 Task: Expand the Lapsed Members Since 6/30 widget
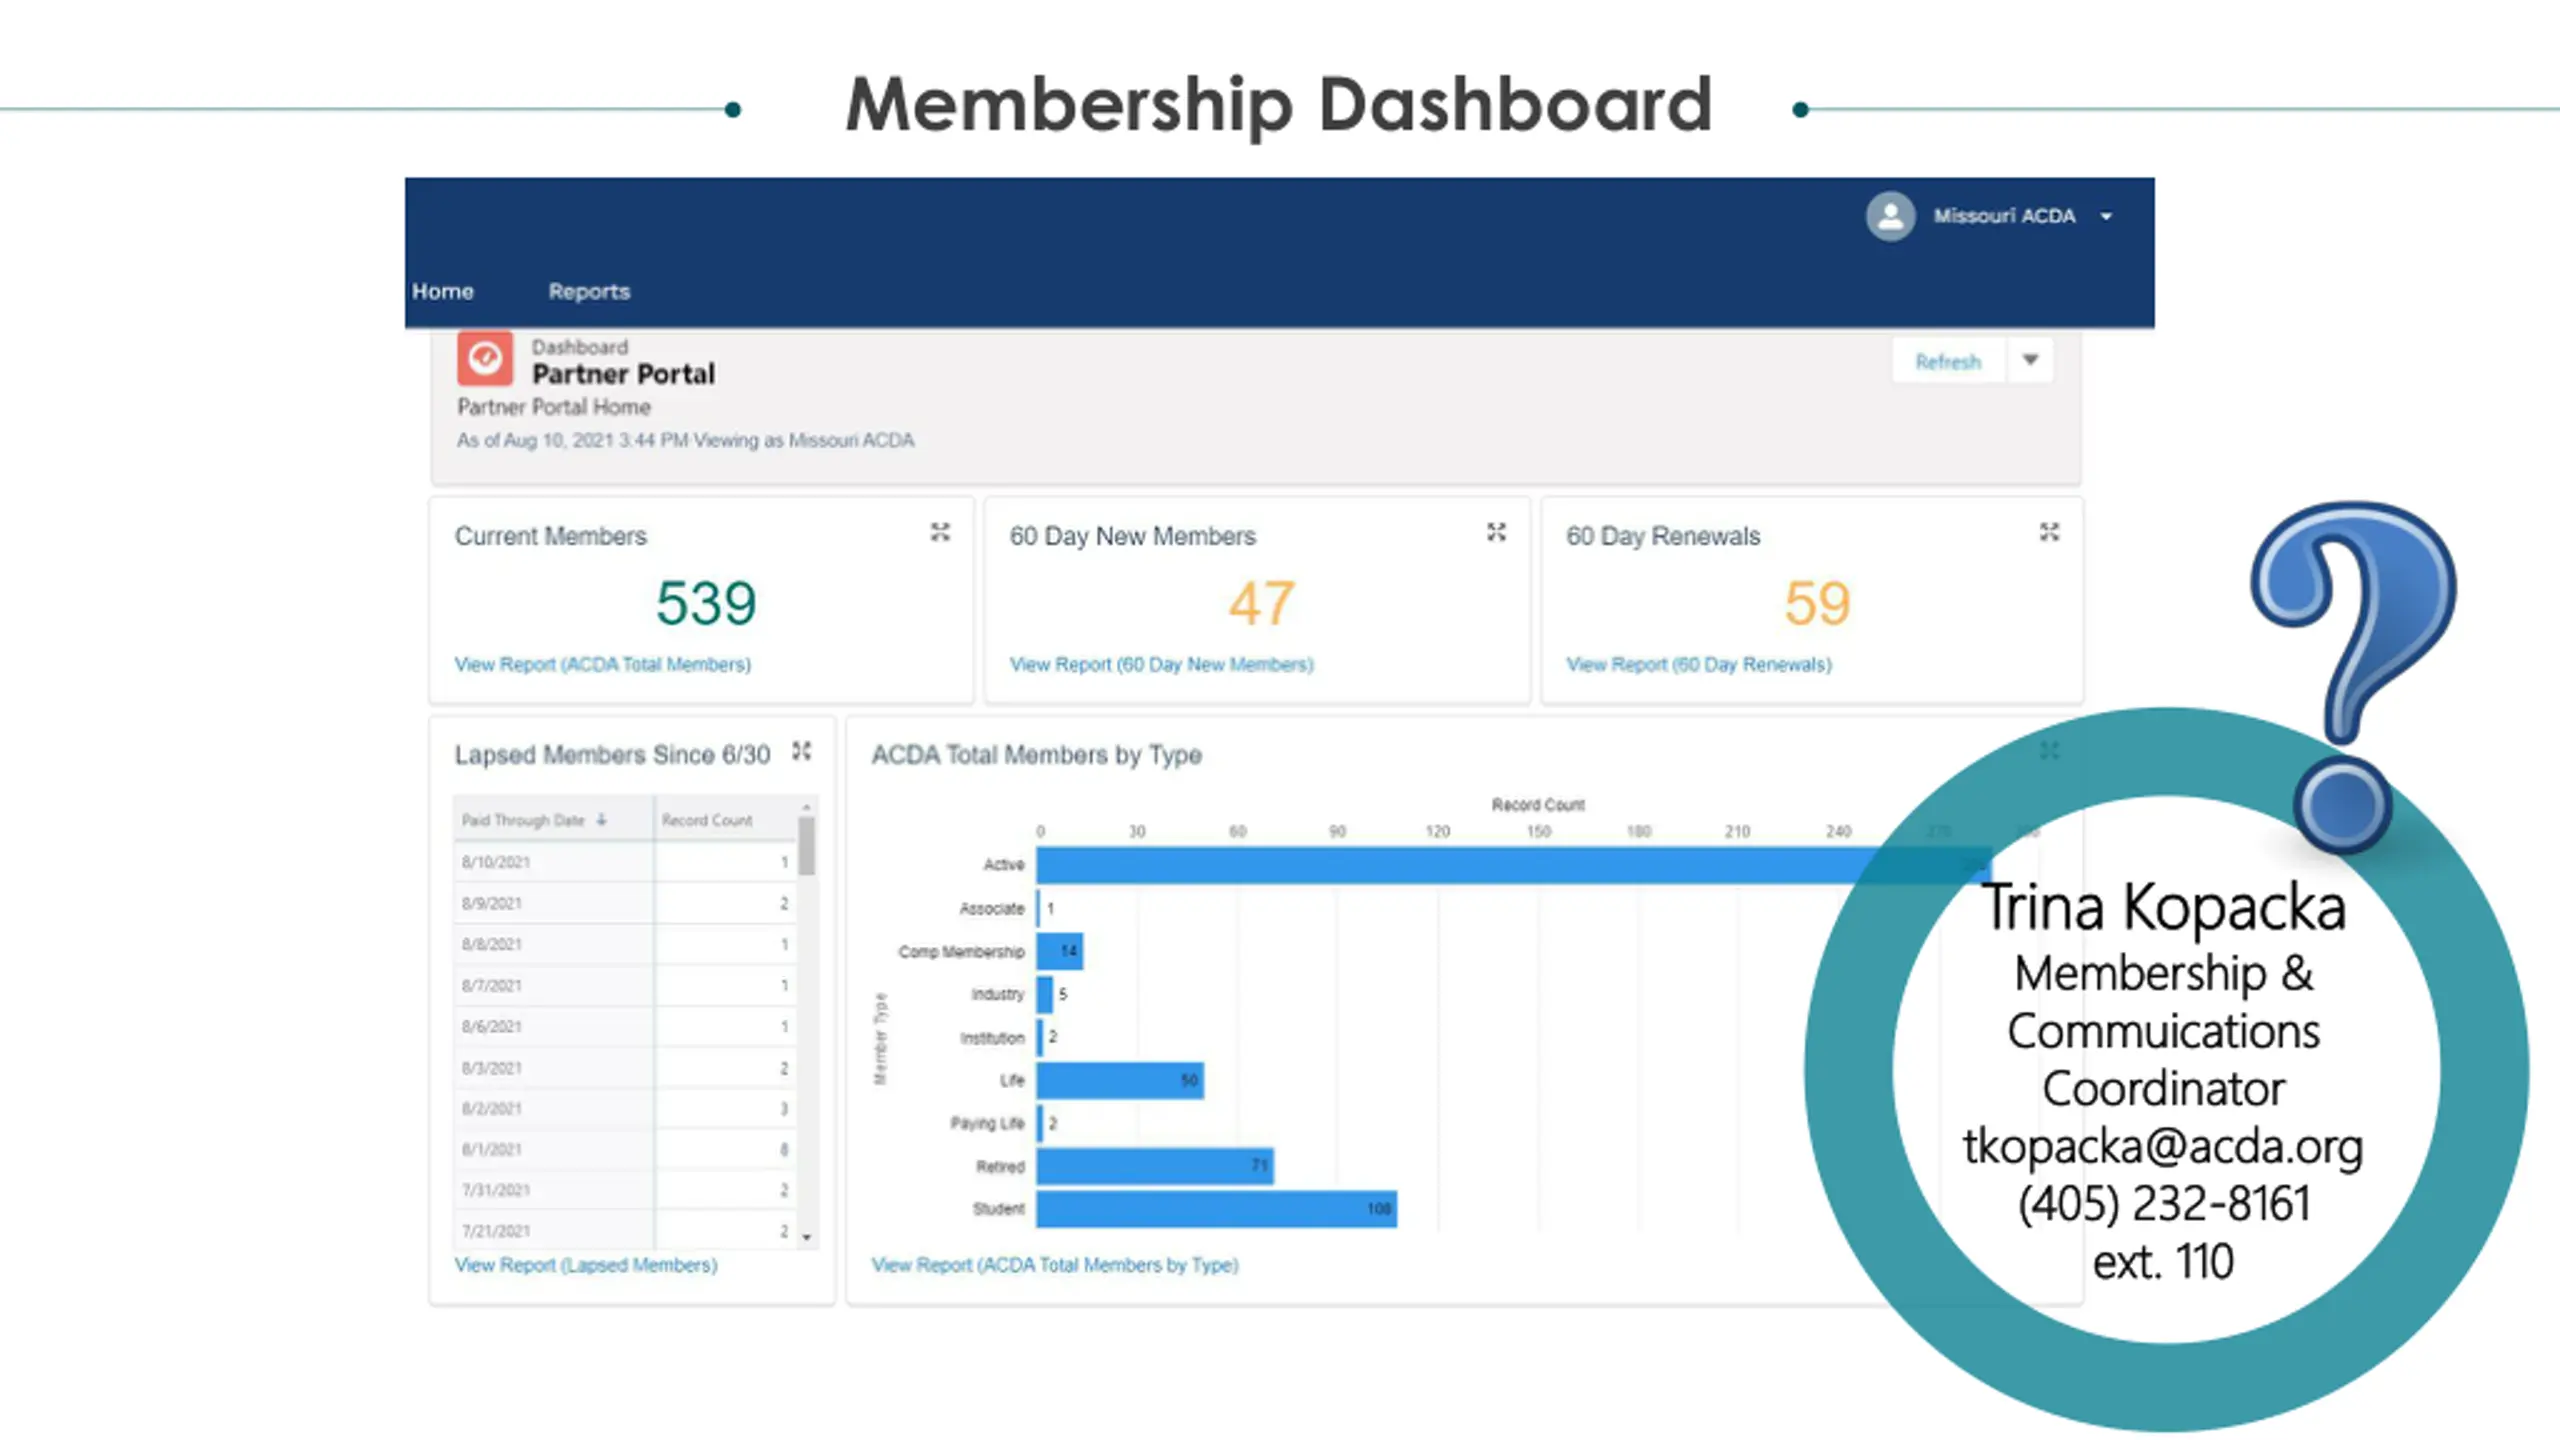(x=802, y=751)
